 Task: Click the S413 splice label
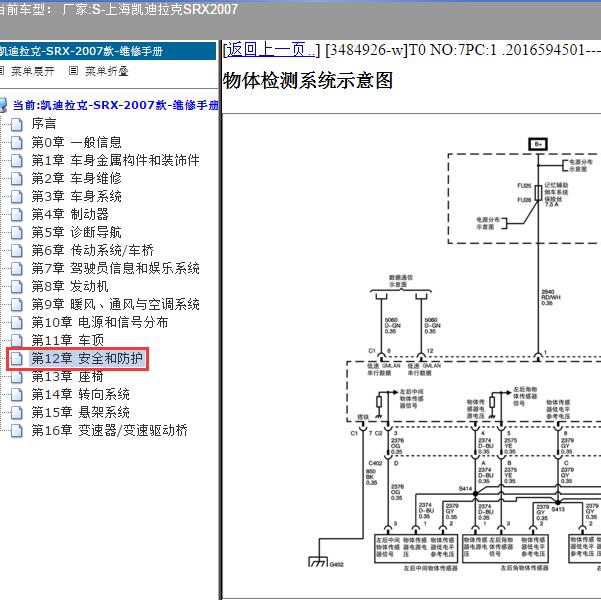pyautogui.click(x=558, y=509)
